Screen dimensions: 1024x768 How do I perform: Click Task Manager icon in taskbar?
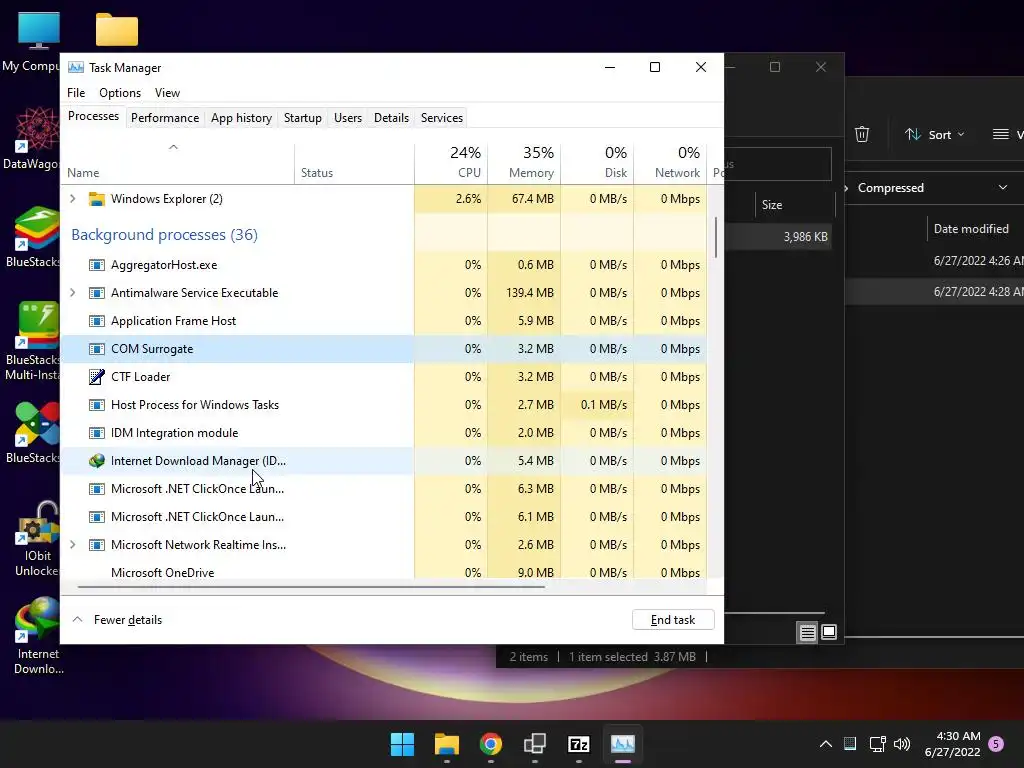(x=622, y=744)
